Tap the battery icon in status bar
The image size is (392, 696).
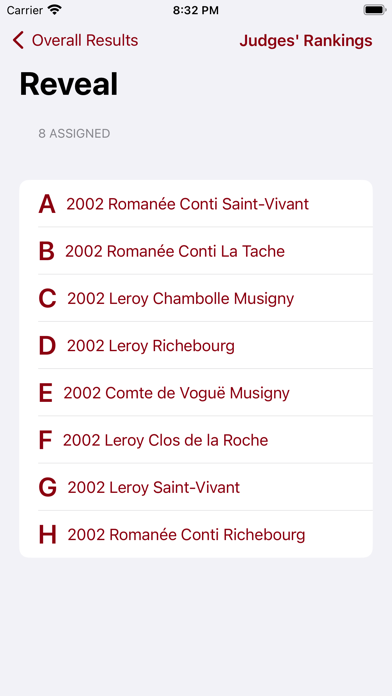[374, 10]
